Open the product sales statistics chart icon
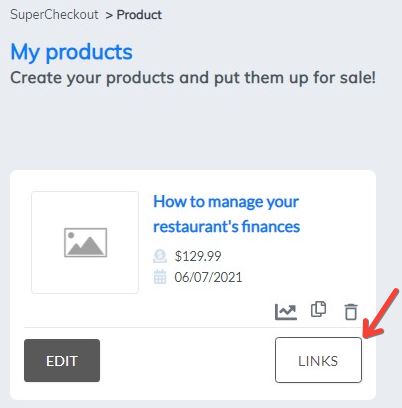 pyautogui.click(x=286, y=312)
